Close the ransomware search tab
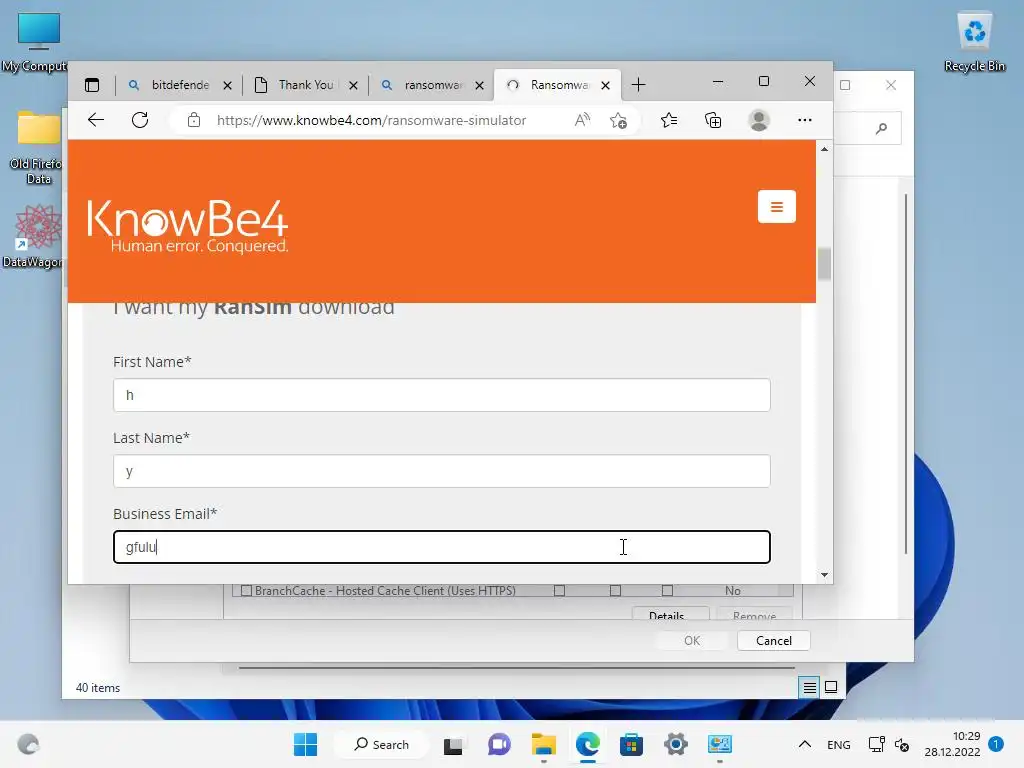The width and height of the screenshot is (1024, 768). (x=479, y=86)
